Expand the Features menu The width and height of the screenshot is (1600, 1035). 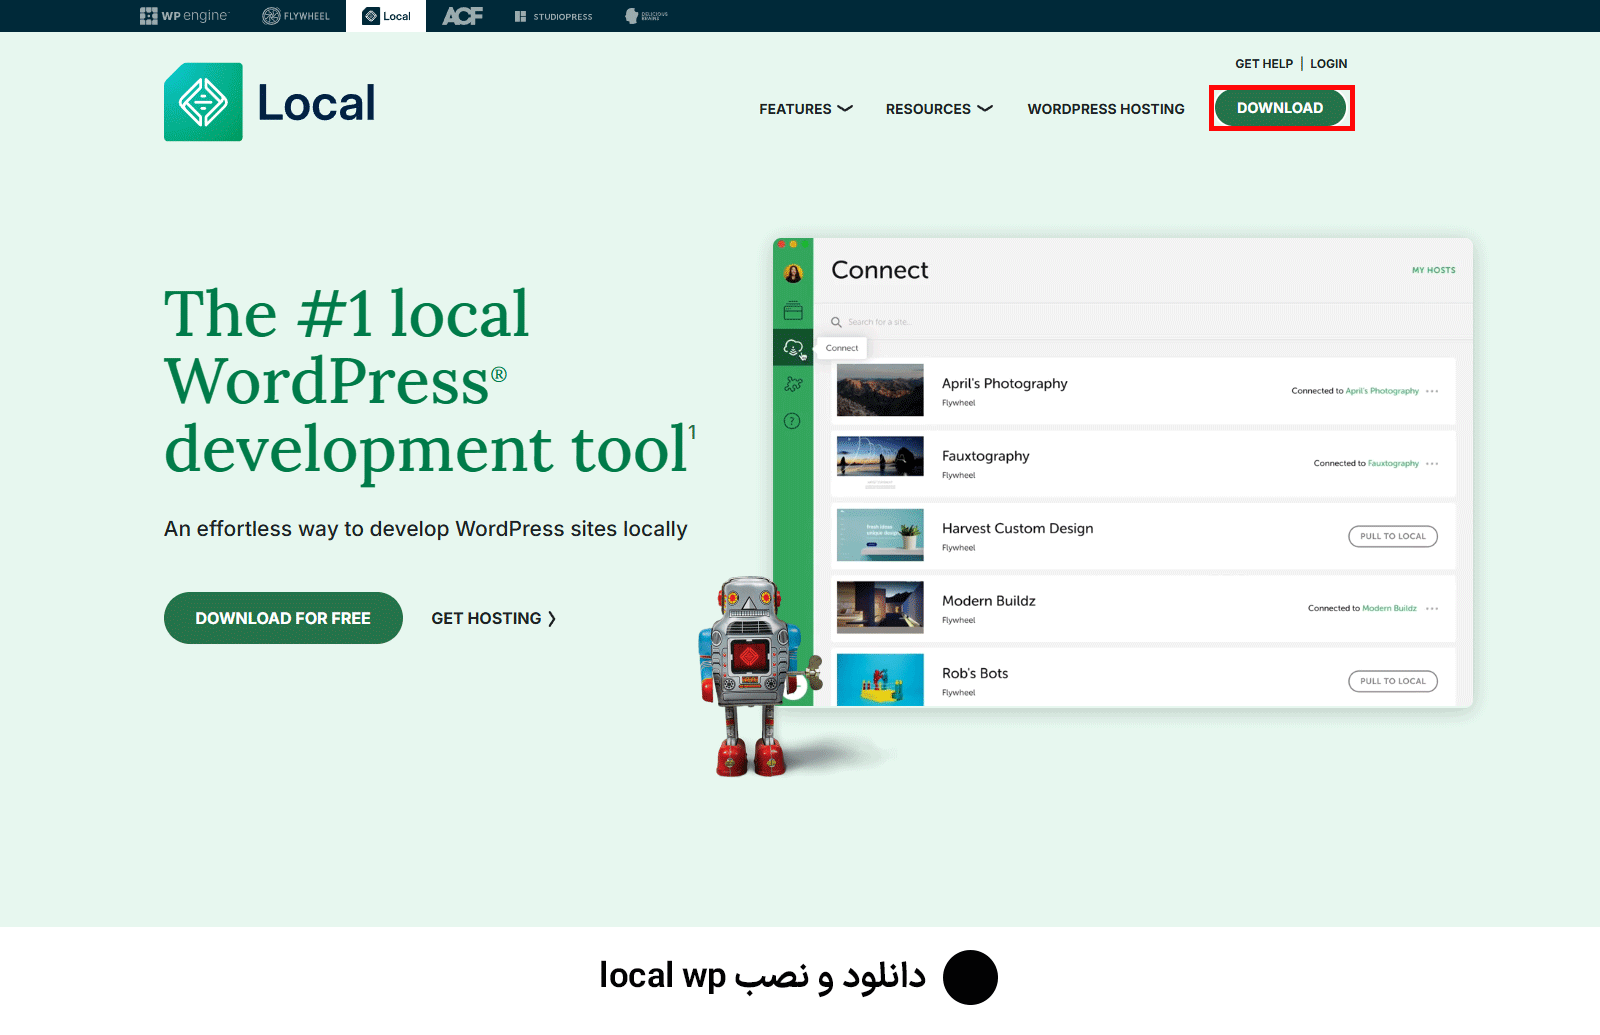click(x=806, y=109)
